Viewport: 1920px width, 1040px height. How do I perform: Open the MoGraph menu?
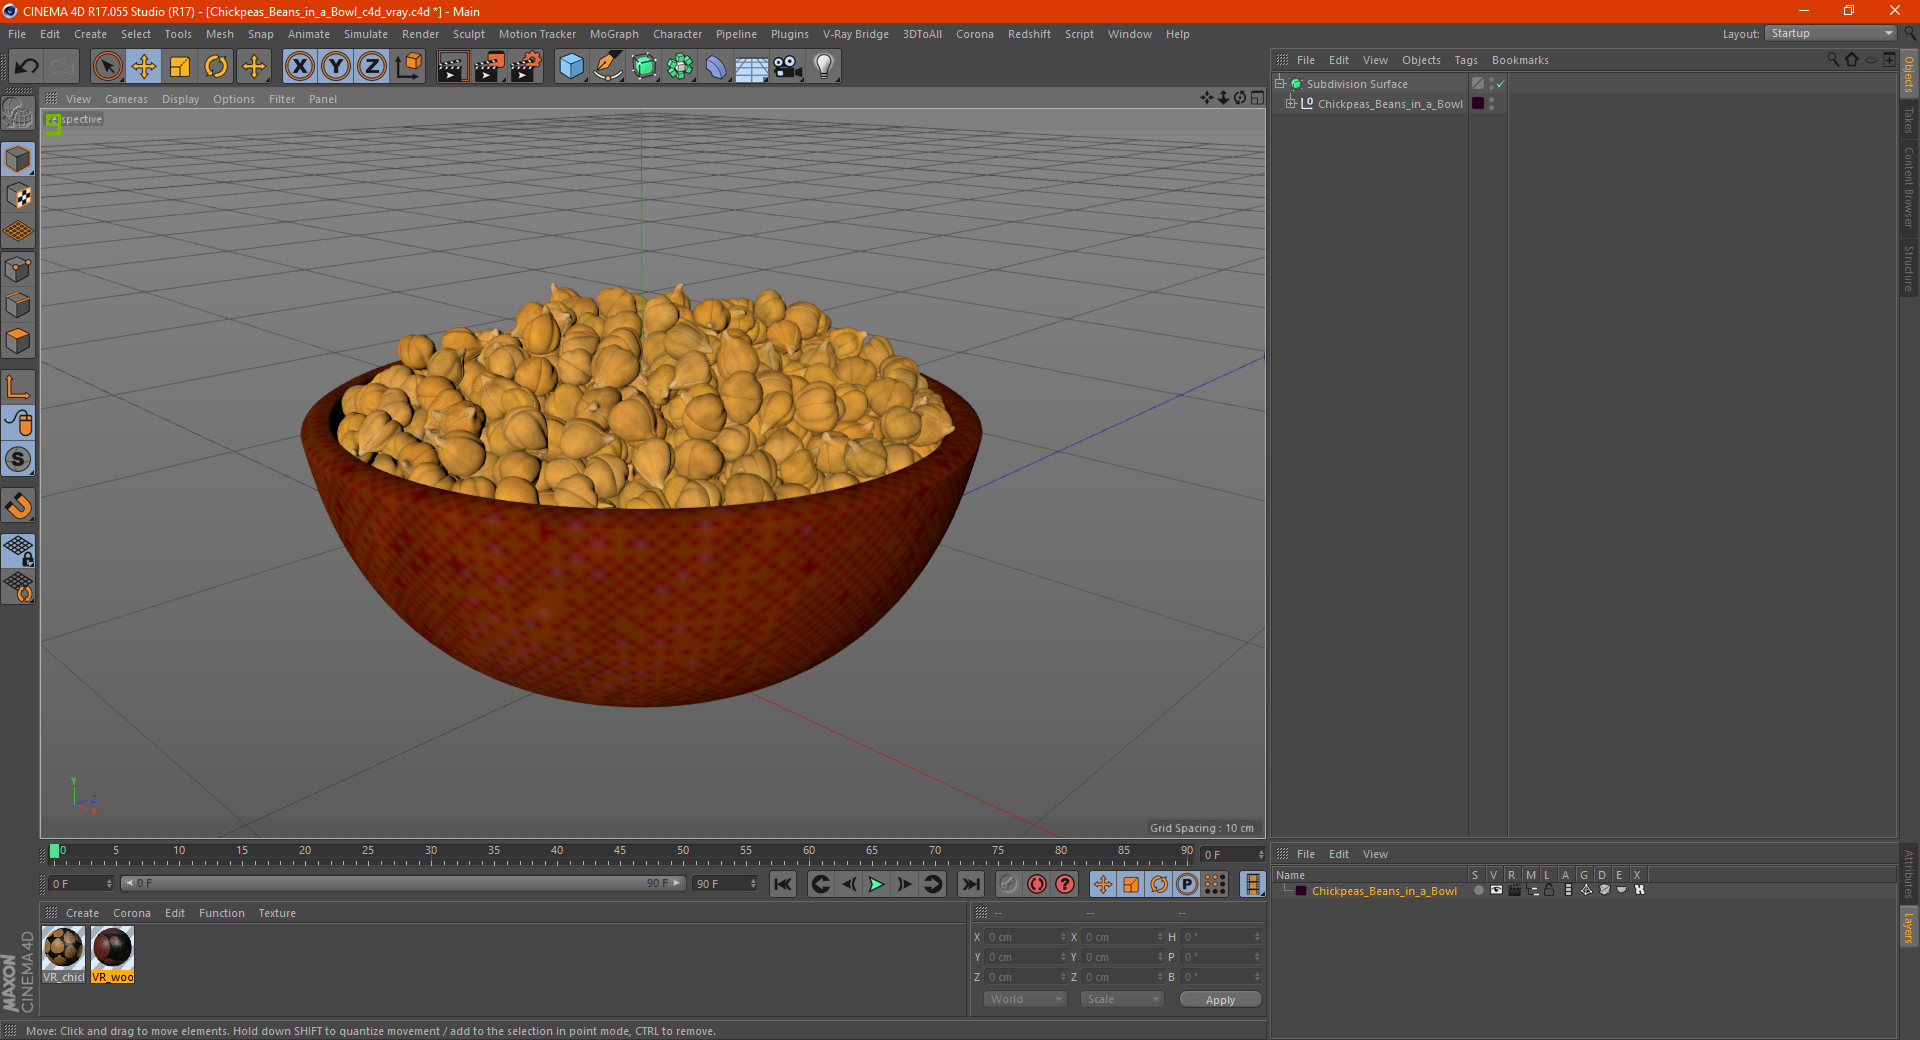[614, 34]
